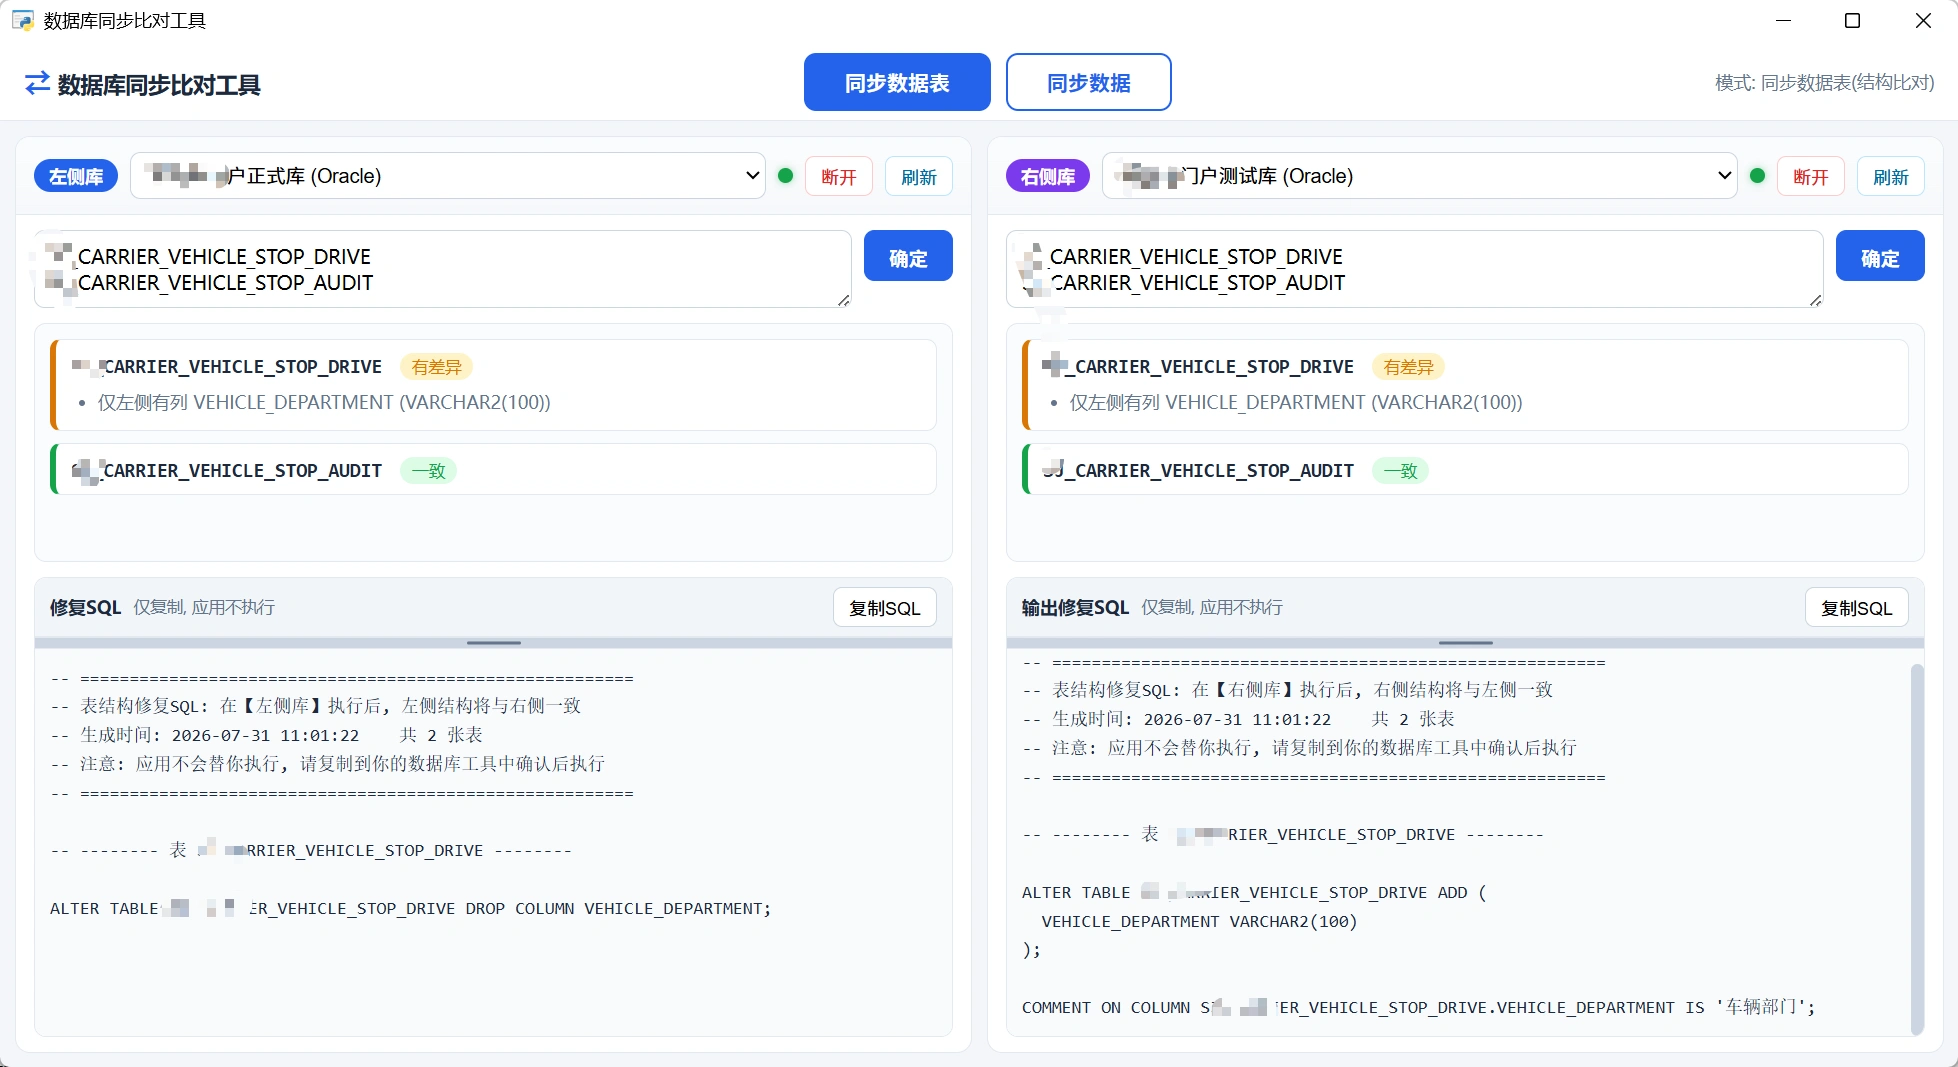Click the 右侧库 label badge
This screenshot has height=1067, width=1958.
[1048, 176]
